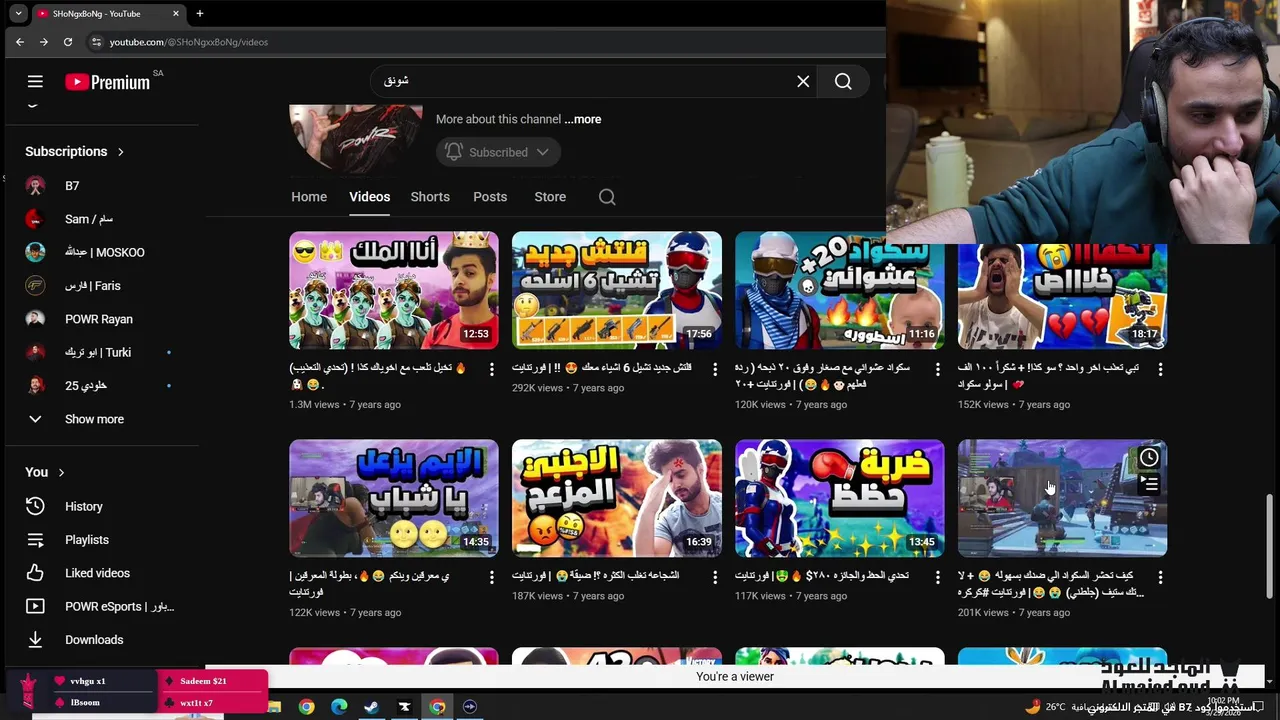More actions for the 17:56 video
This screenshot has width=1280, height=720.
pyautogui.click(x=714, y=369)
